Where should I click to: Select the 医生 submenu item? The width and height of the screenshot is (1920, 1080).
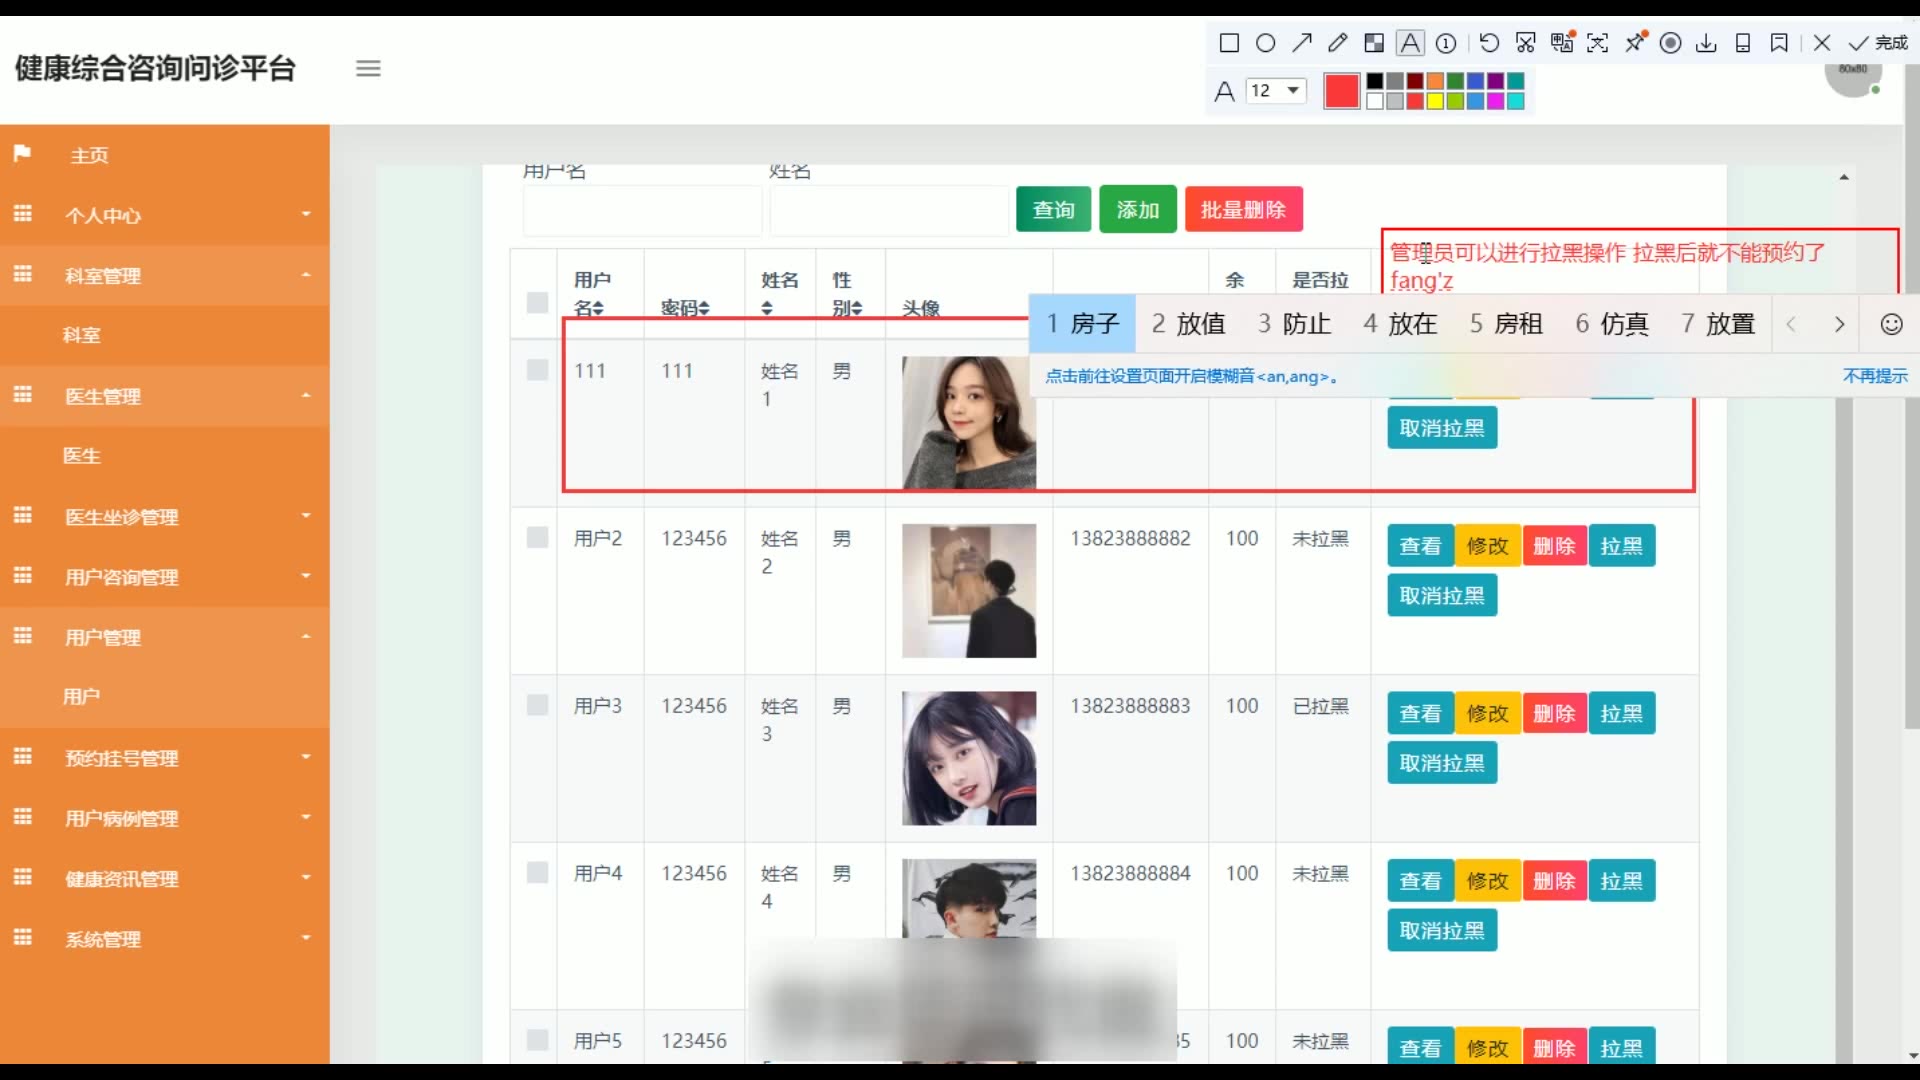click(82, 456)
